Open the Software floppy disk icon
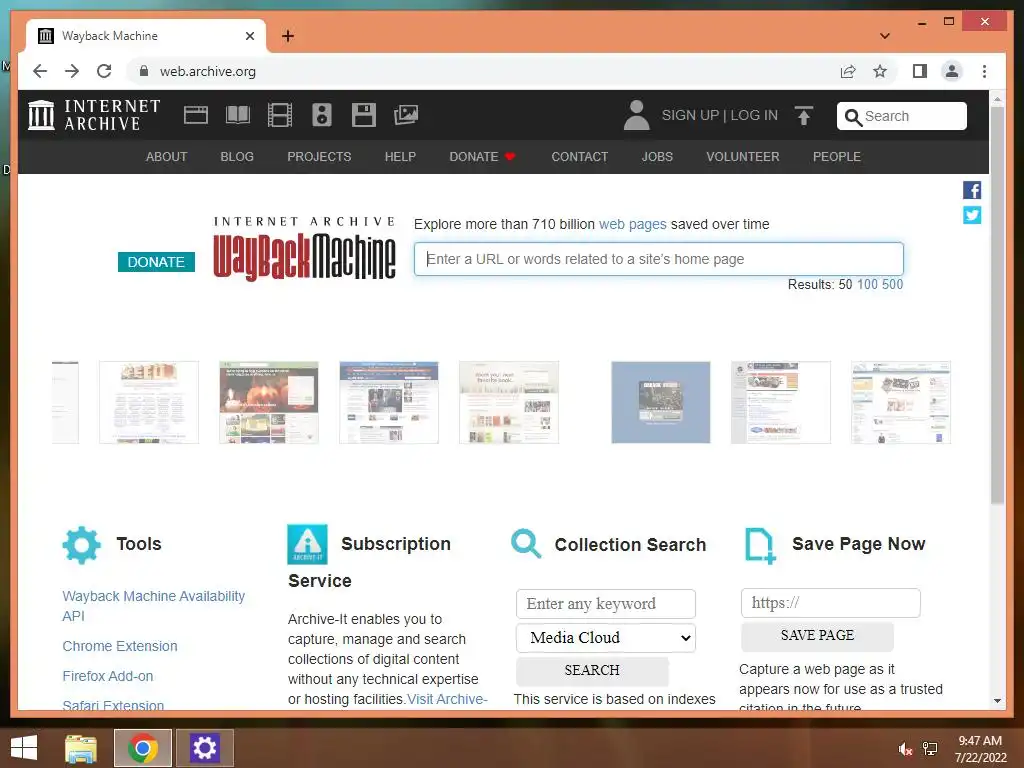The width and height of the screenshot is (1024, 768). pyautogui.click(x=364, y=115)
